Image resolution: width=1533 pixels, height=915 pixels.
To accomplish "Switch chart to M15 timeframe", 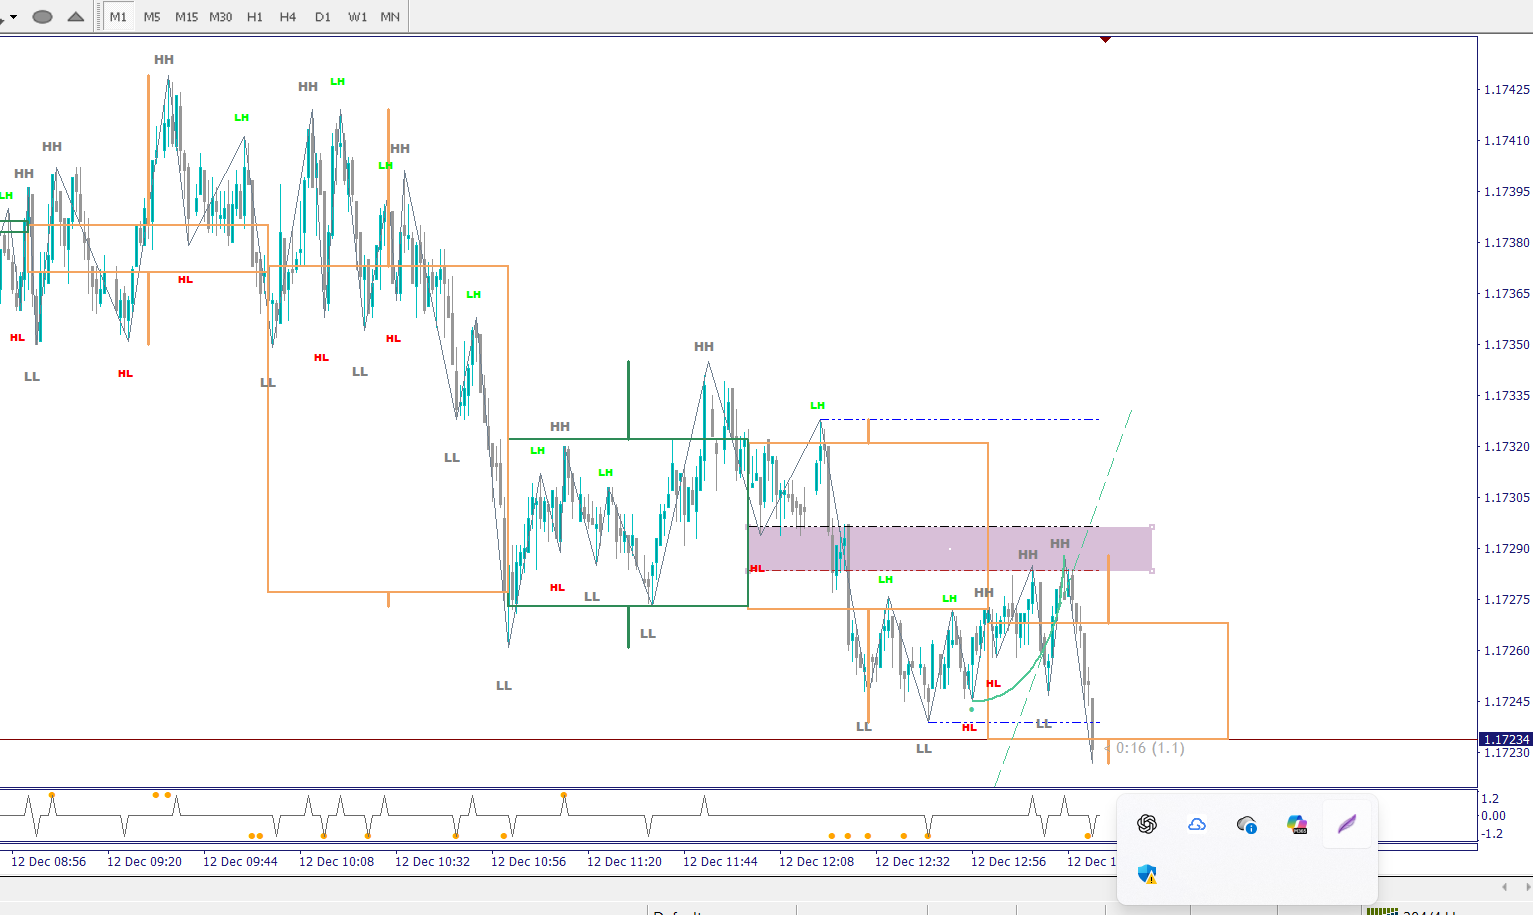I will (186, 17).
